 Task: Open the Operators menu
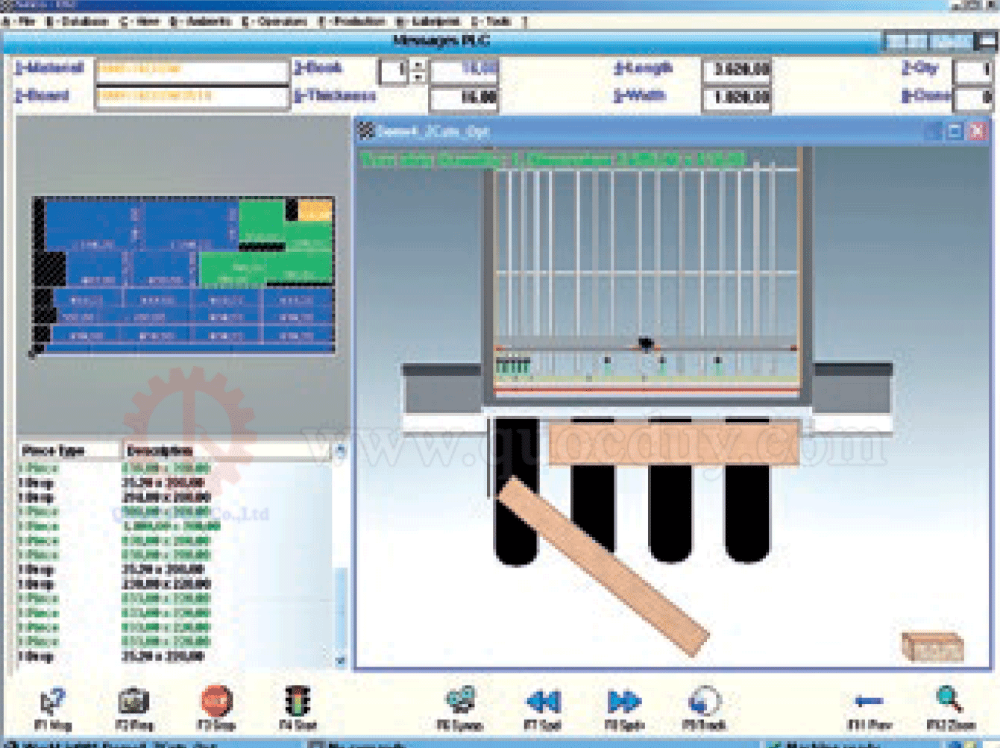[275, 21]
